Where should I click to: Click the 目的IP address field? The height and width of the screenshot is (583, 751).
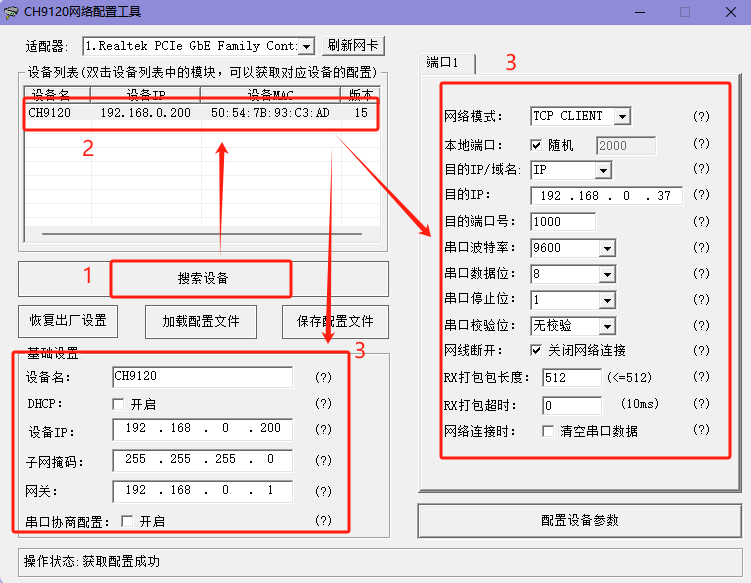(606, 195)
